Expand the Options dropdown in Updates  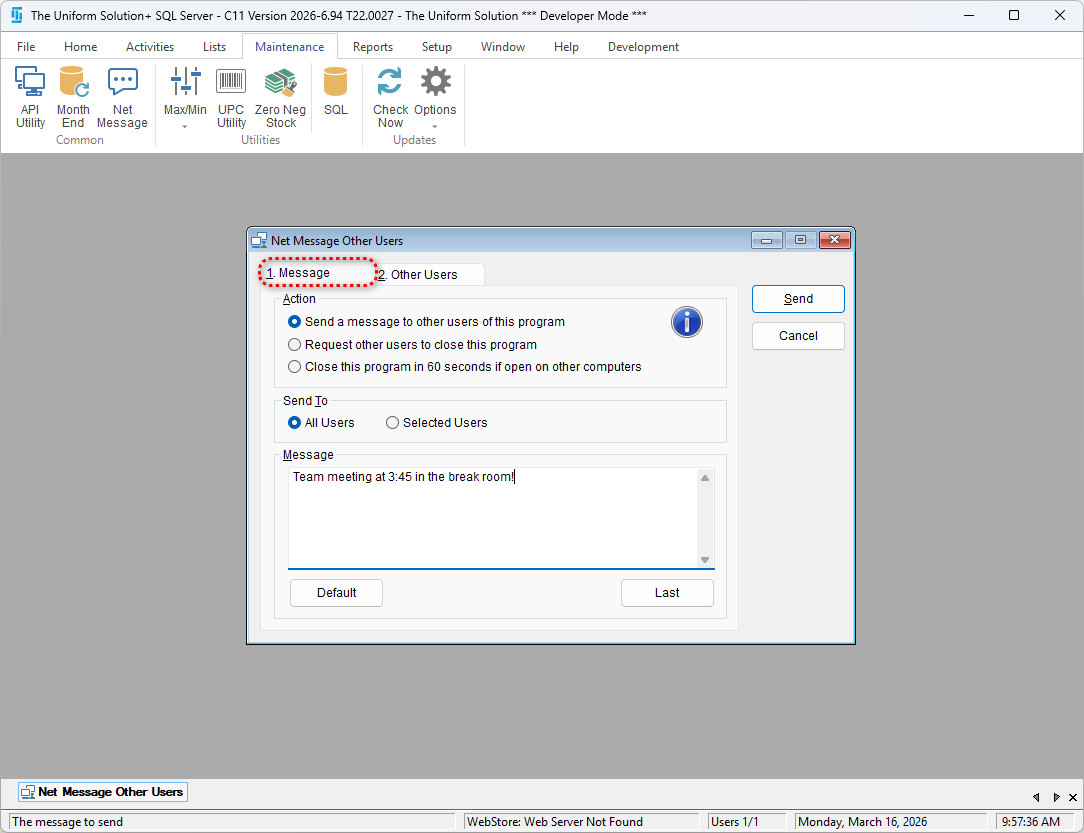[435, 127]
